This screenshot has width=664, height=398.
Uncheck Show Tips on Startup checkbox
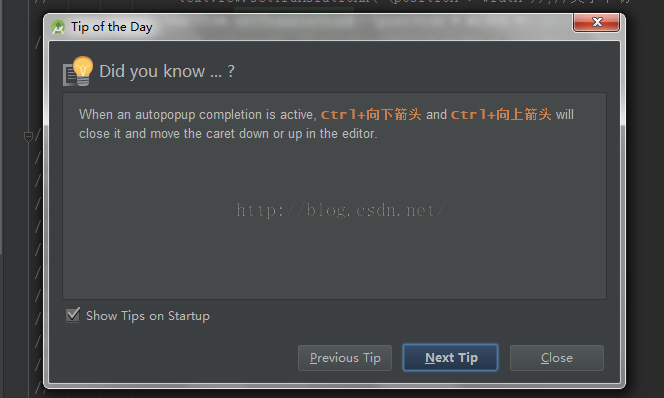[73, 315]
